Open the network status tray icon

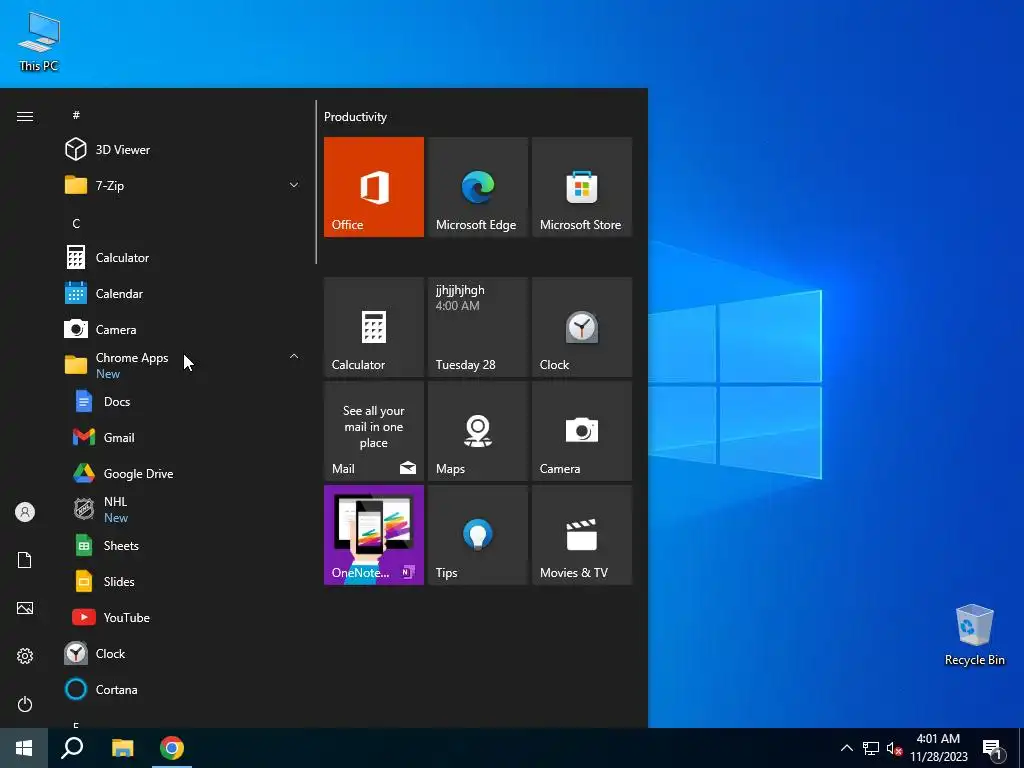[871, 748]
